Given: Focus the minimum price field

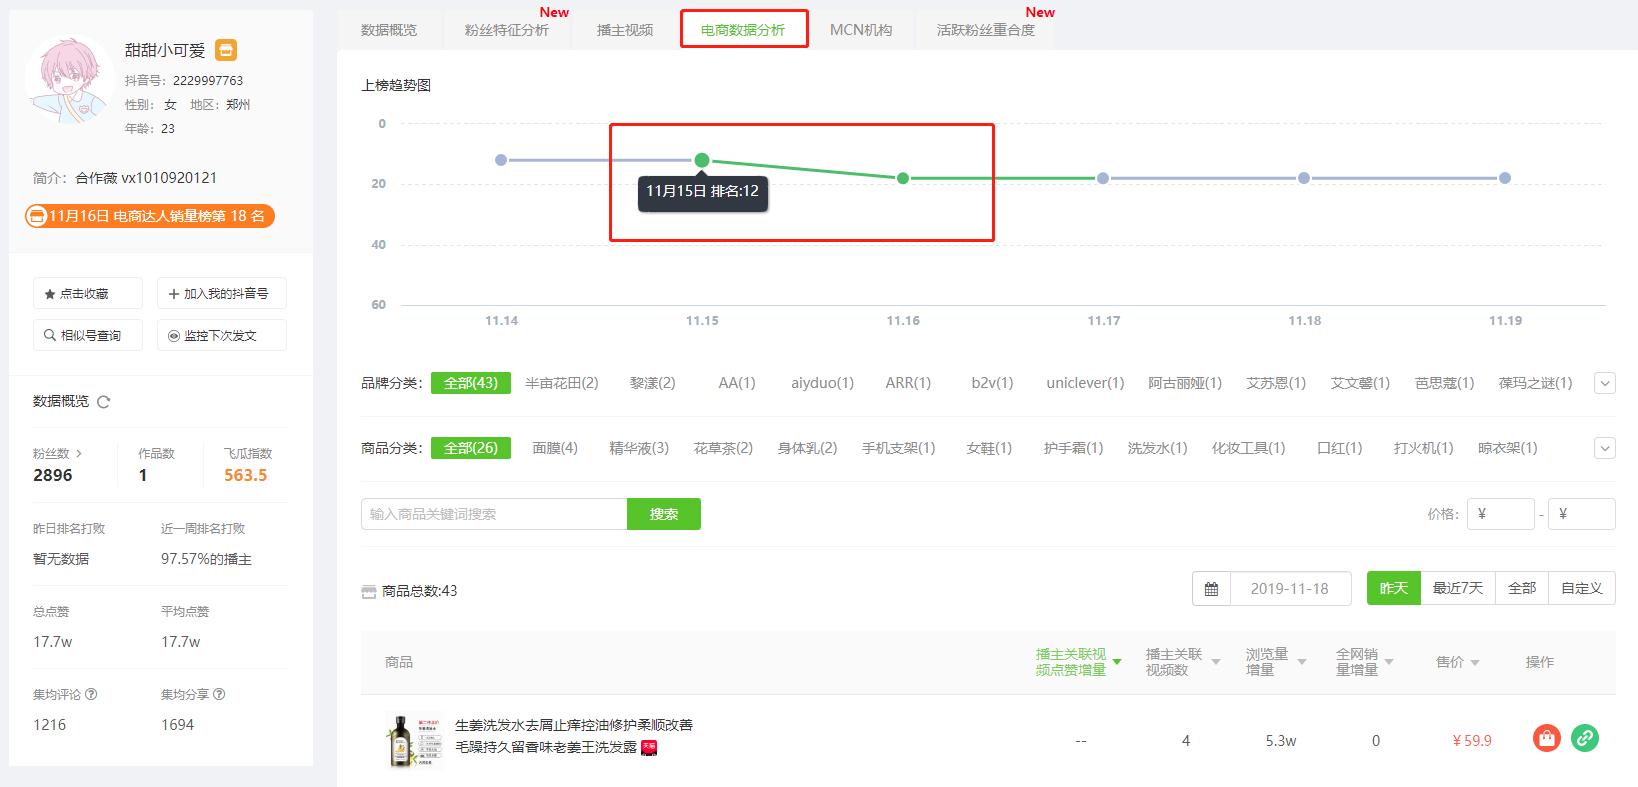Looking at the screenshot, I should click(1501, 514).
